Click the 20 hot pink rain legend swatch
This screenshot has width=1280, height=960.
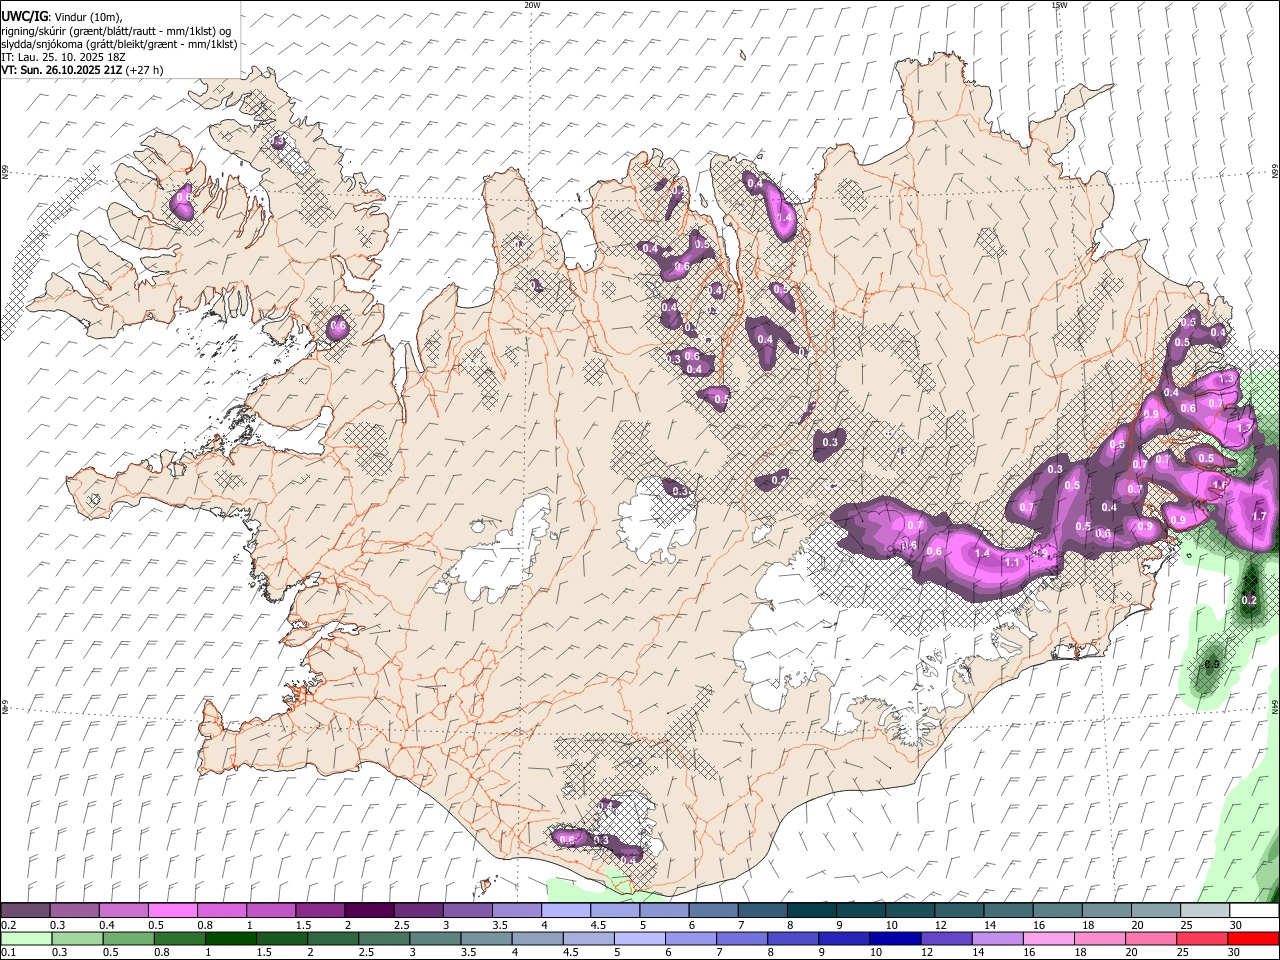1152,938
